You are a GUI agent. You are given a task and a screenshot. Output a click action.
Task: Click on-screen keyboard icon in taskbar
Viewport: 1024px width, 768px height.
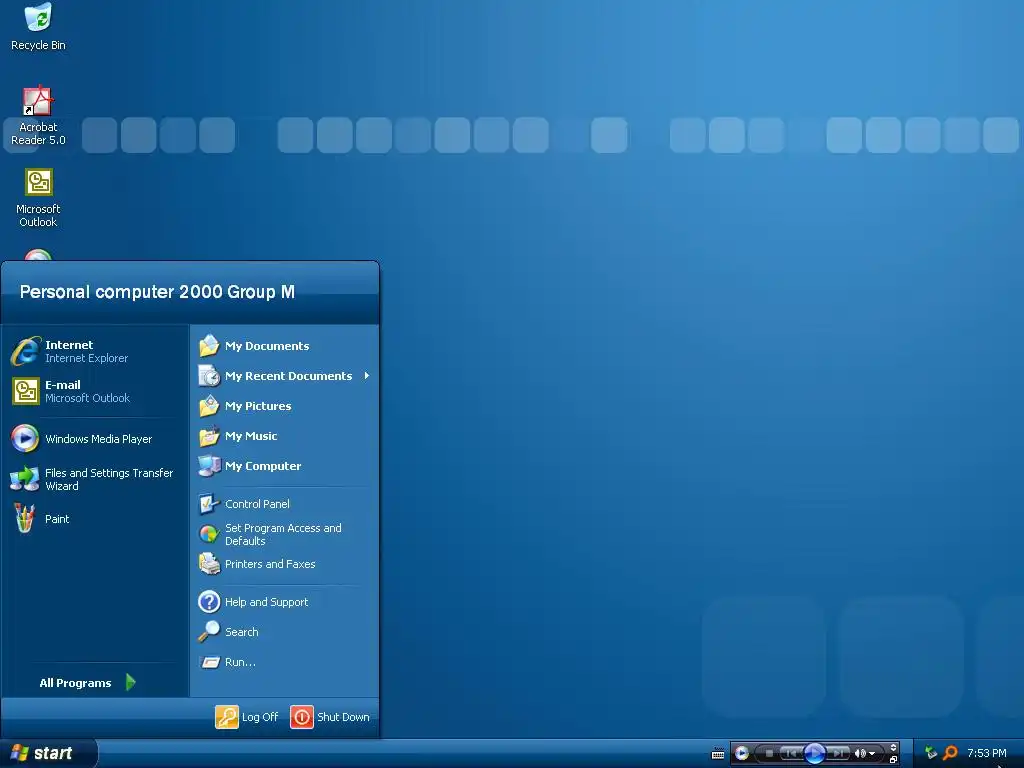[x=718, y=754]
